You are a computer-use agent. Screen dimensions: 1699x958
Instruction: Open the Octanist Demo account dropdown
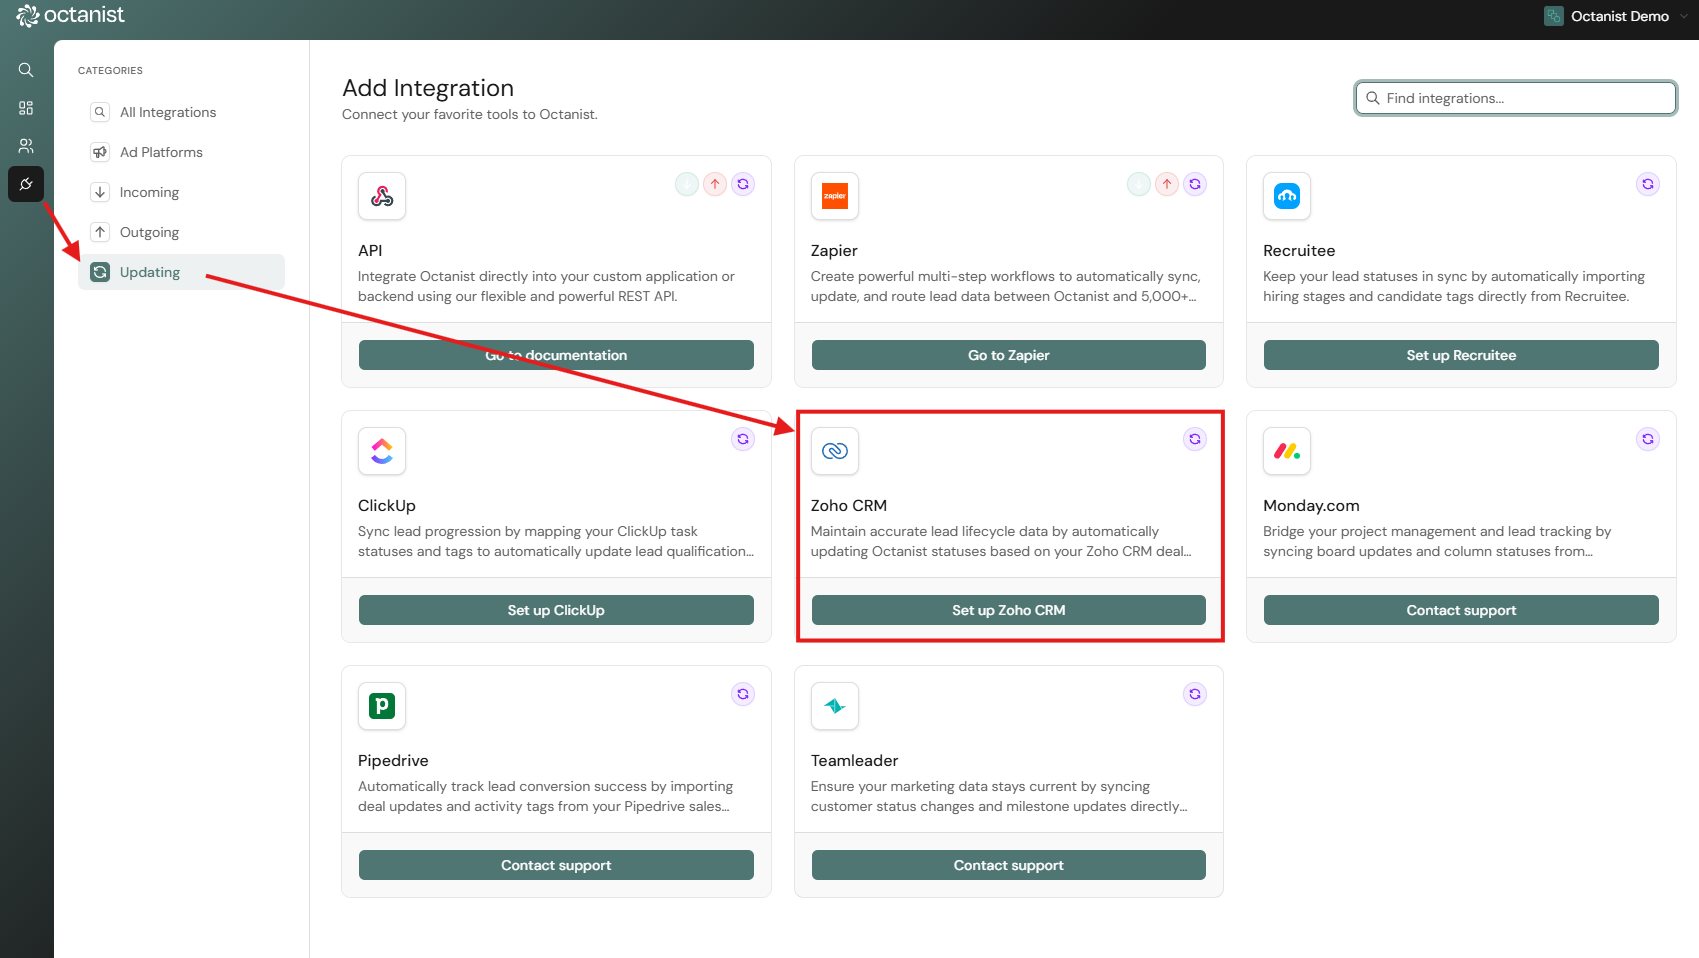coord(1614,15)
